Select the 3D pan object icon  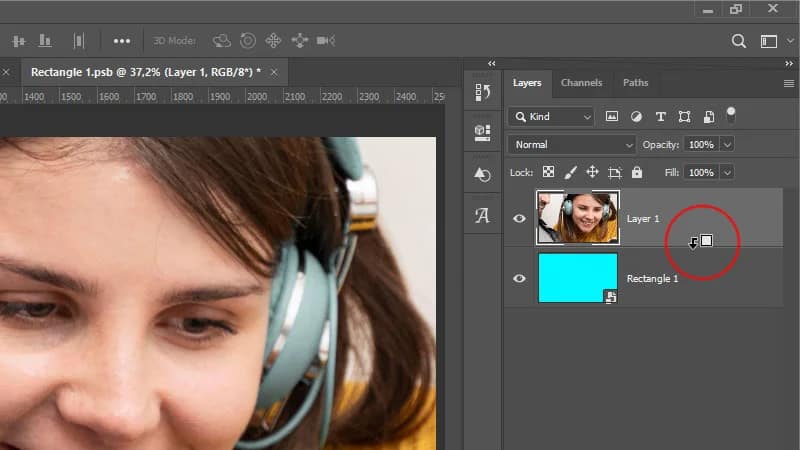tap(273, 41)
